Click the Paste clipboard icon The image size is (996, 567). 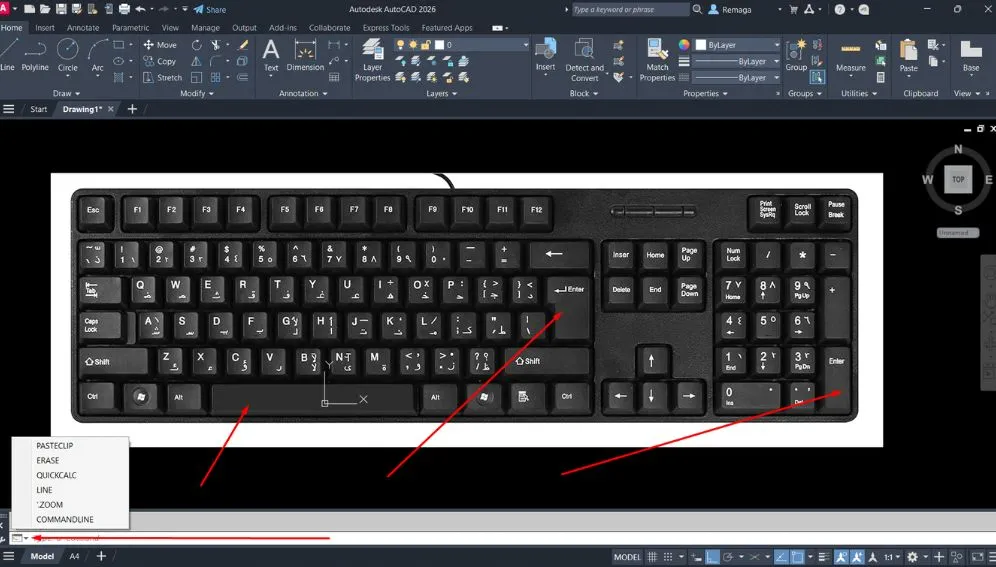[x=908, y=55]
